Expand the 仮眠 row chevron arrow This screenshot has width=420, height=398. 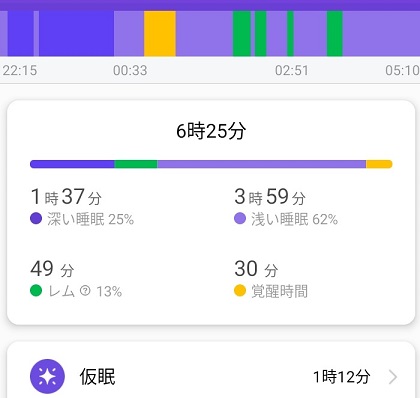pyautogui.click(x=393, y=377)
